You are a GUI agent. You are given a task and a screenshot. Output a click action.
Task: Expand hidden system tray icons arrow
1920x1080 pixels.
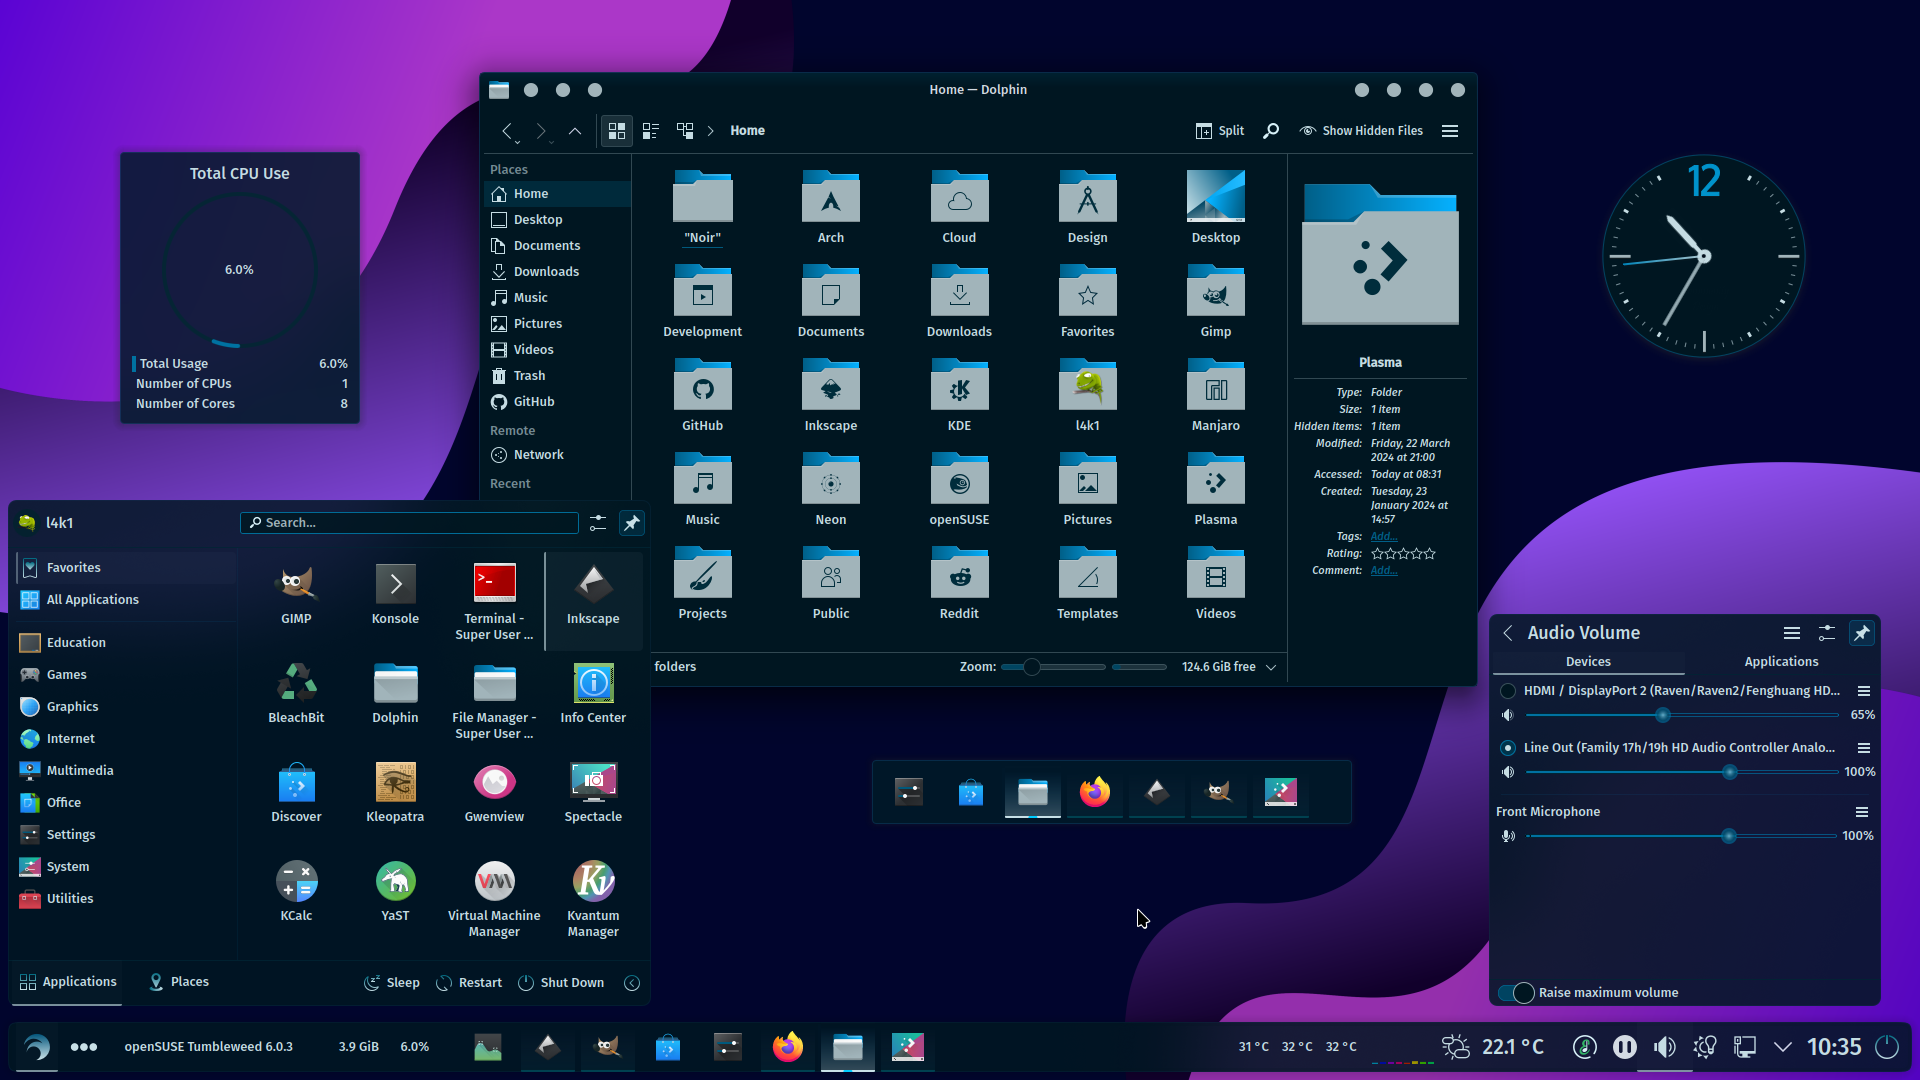click(1783, 1047)
